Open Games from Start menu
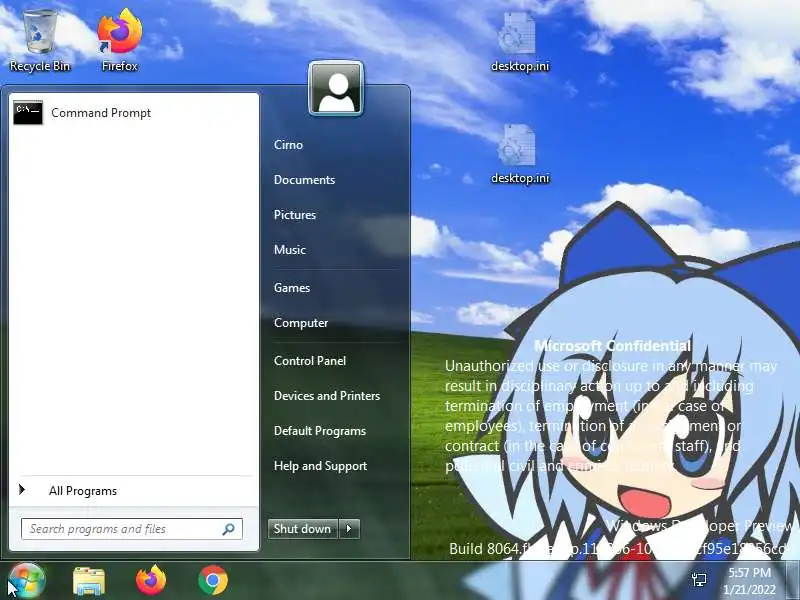This screenshot has height=600, width=800. coord(292,288)
